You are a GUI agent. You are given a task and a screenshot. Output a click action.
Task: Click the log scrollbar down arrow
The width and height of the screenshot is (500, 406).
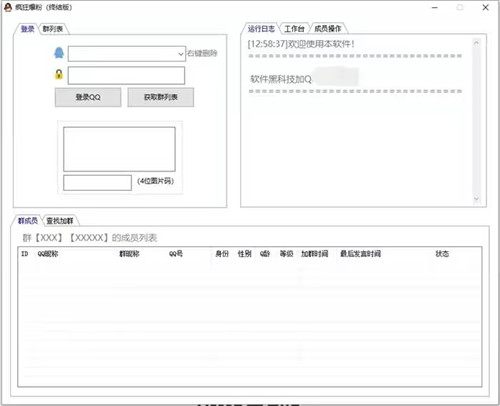pyautogui.click(x=476, y=199)
